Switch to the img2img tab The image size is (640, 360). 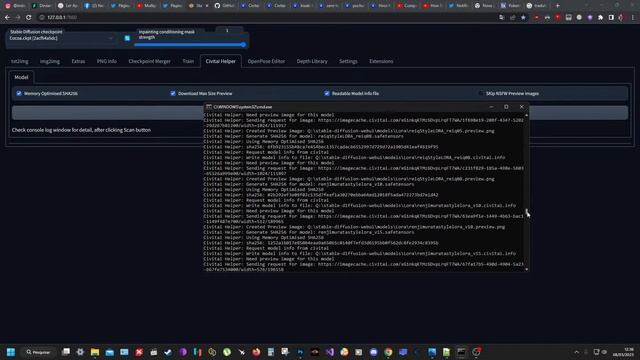click(x=50, y=61)
